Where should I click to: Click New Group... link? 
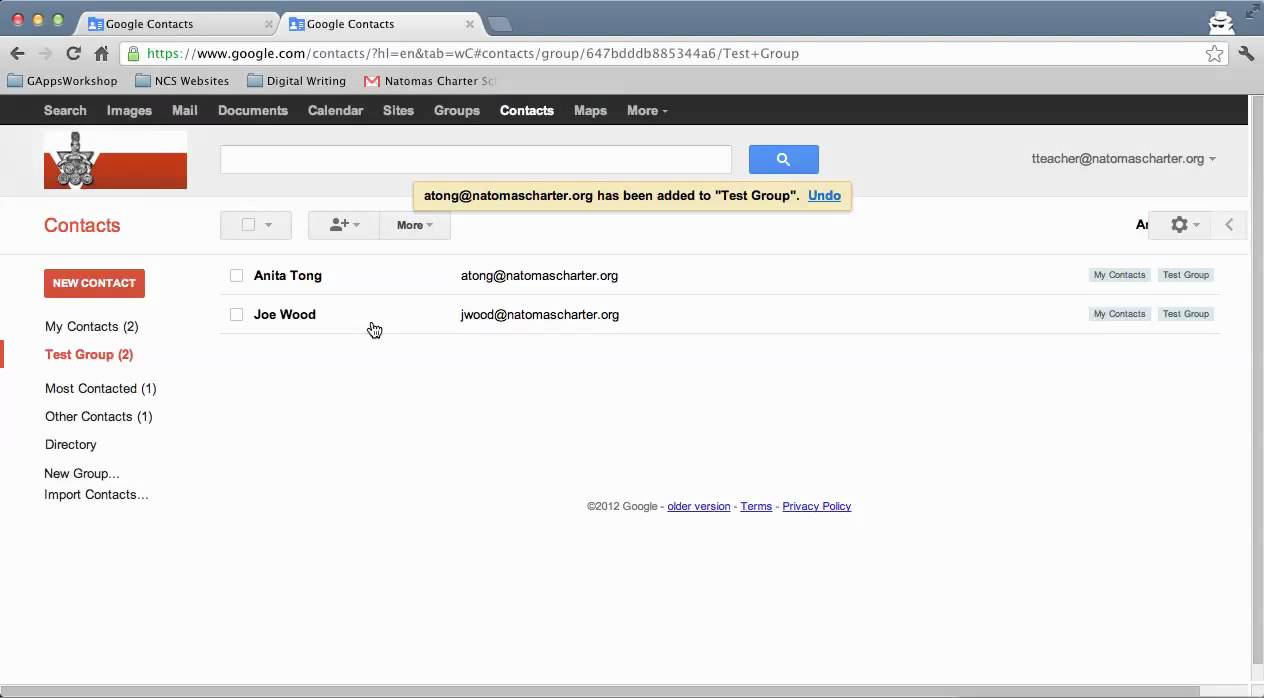tap(82, 473)
